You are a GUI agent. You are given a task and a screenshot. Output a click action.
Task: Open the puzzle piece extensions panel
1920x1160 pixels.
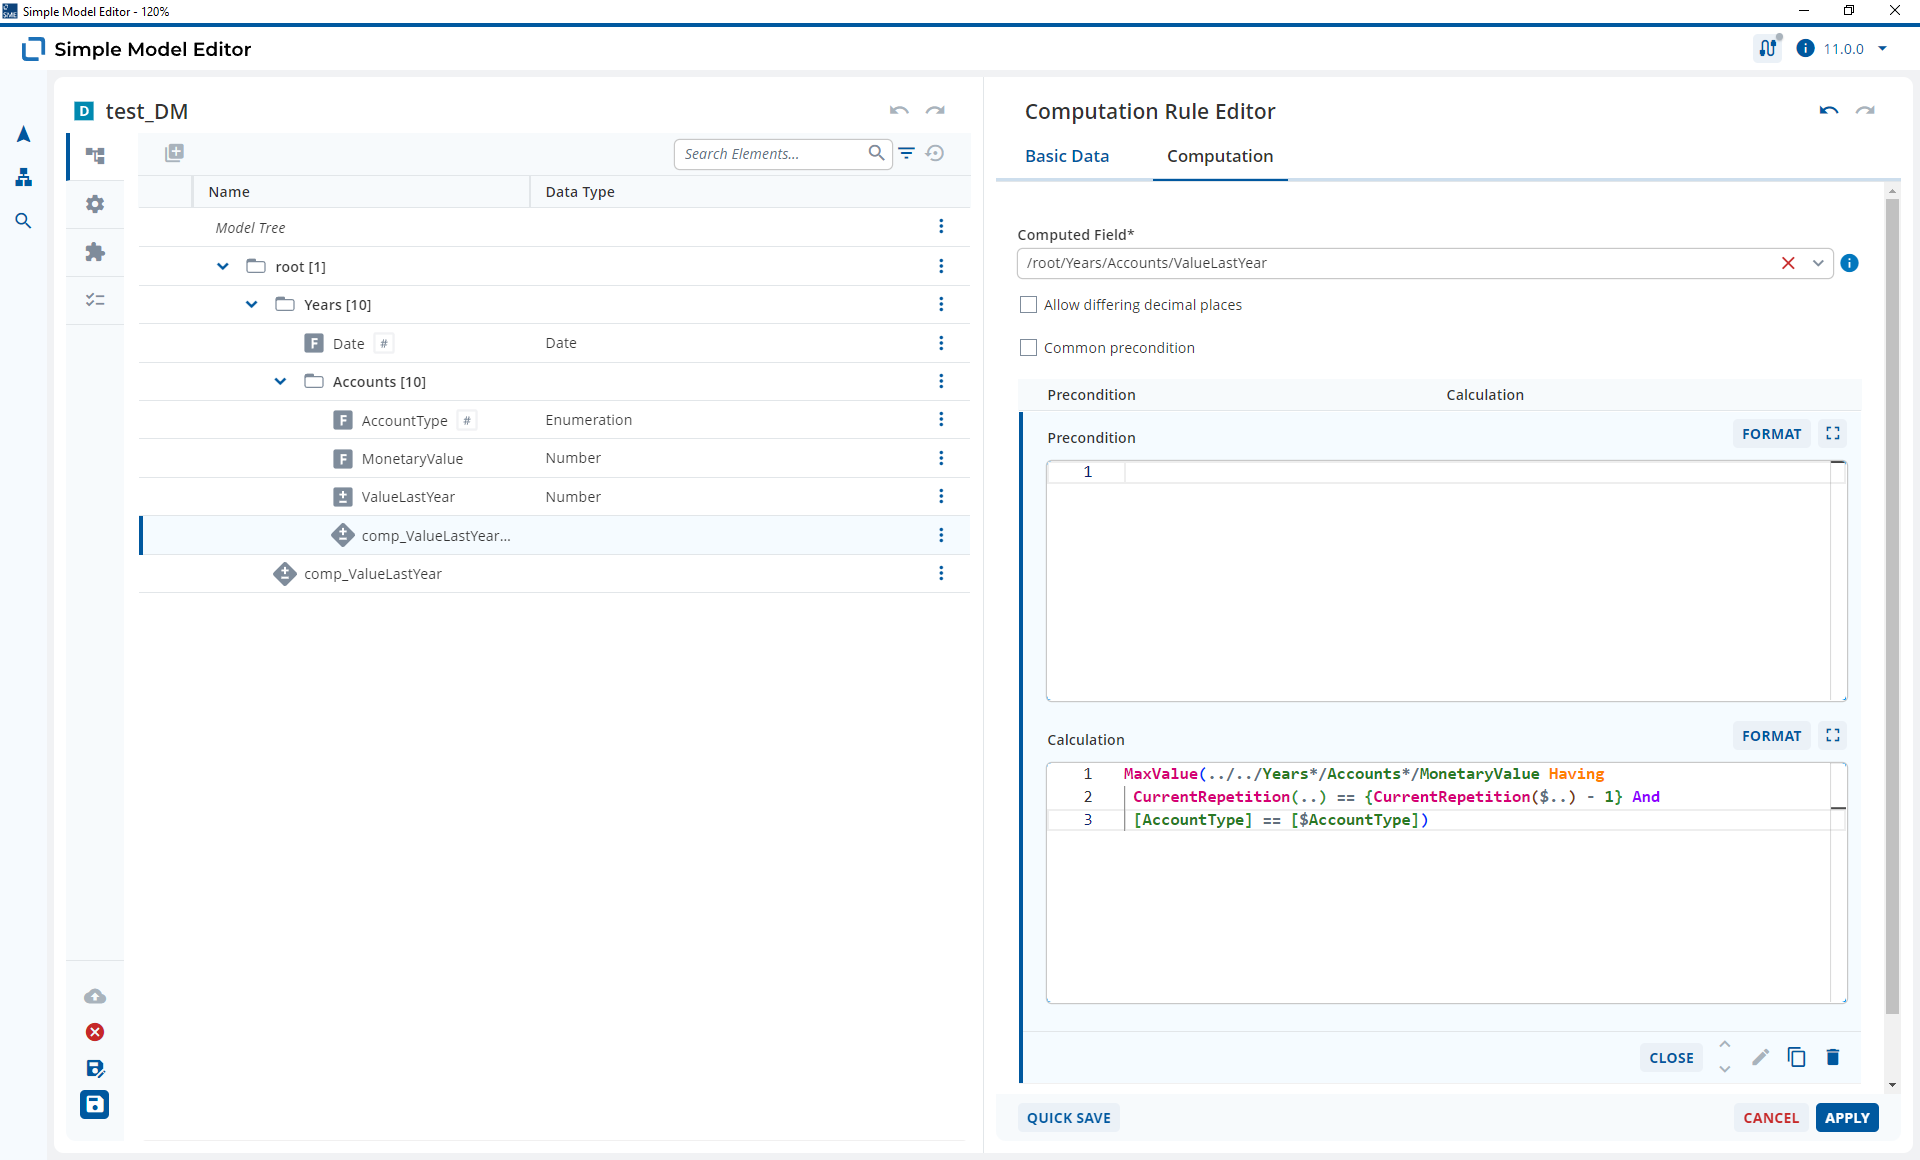95,252
